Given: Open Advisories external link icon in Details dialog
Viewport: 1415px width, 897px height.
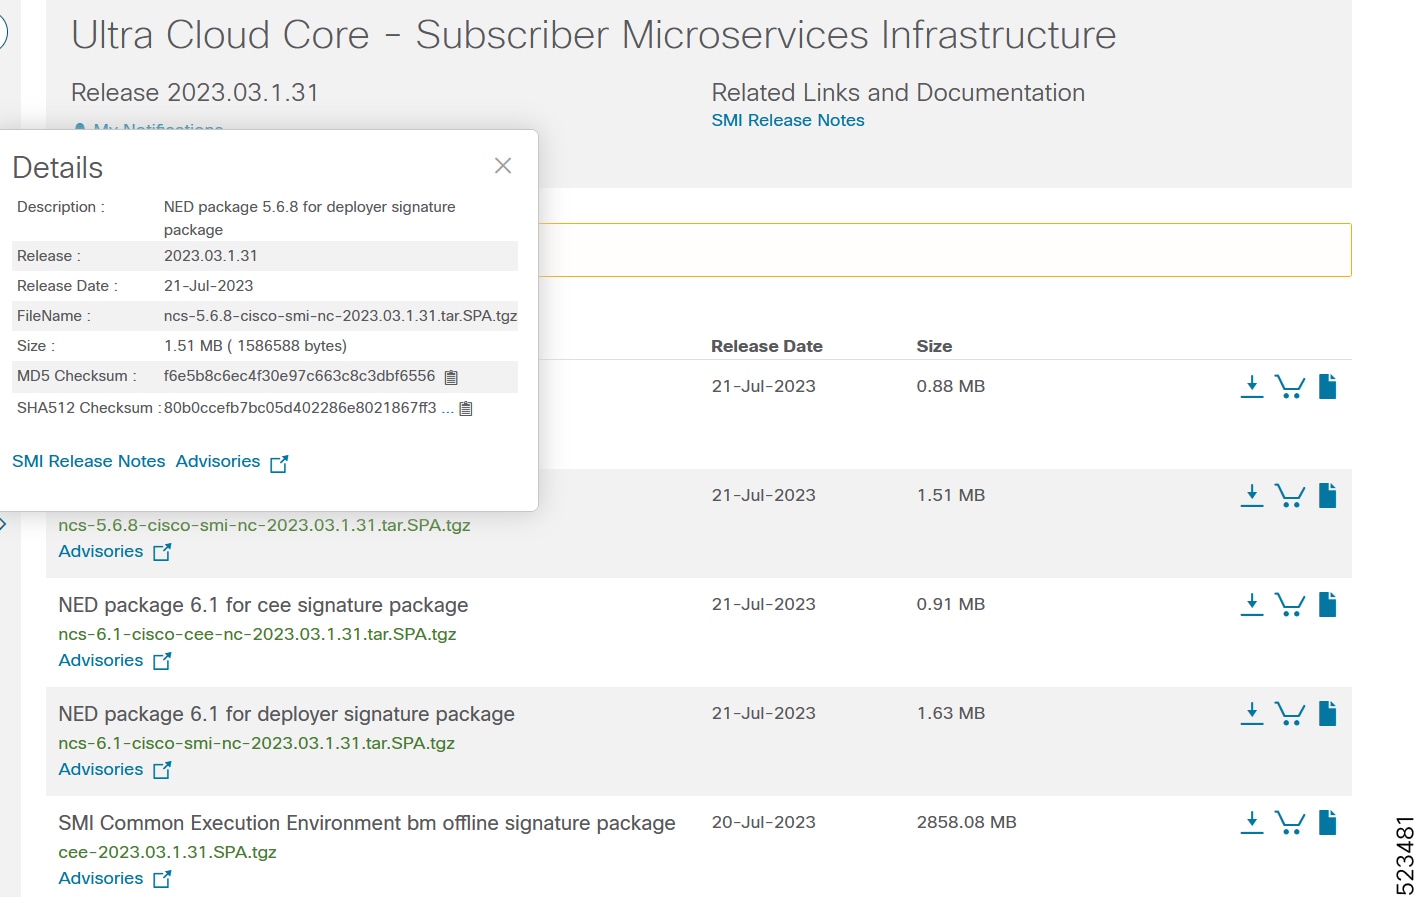Looking at the screenshot, I should 279,462.
